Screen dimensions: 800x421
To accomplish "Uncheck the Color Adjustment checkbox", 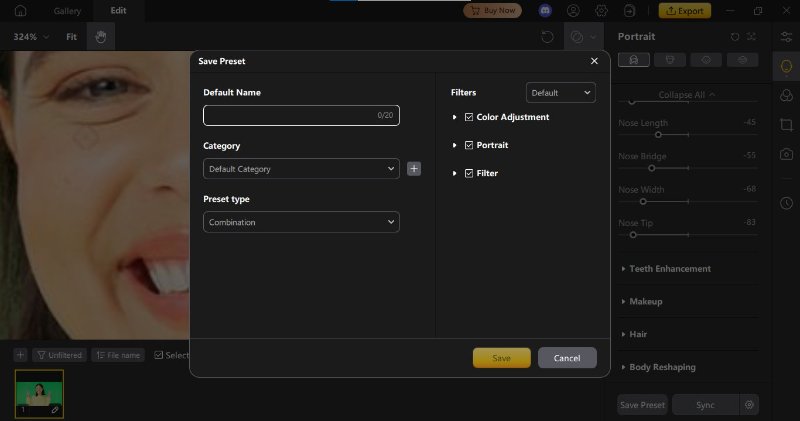I will (469, 117).
